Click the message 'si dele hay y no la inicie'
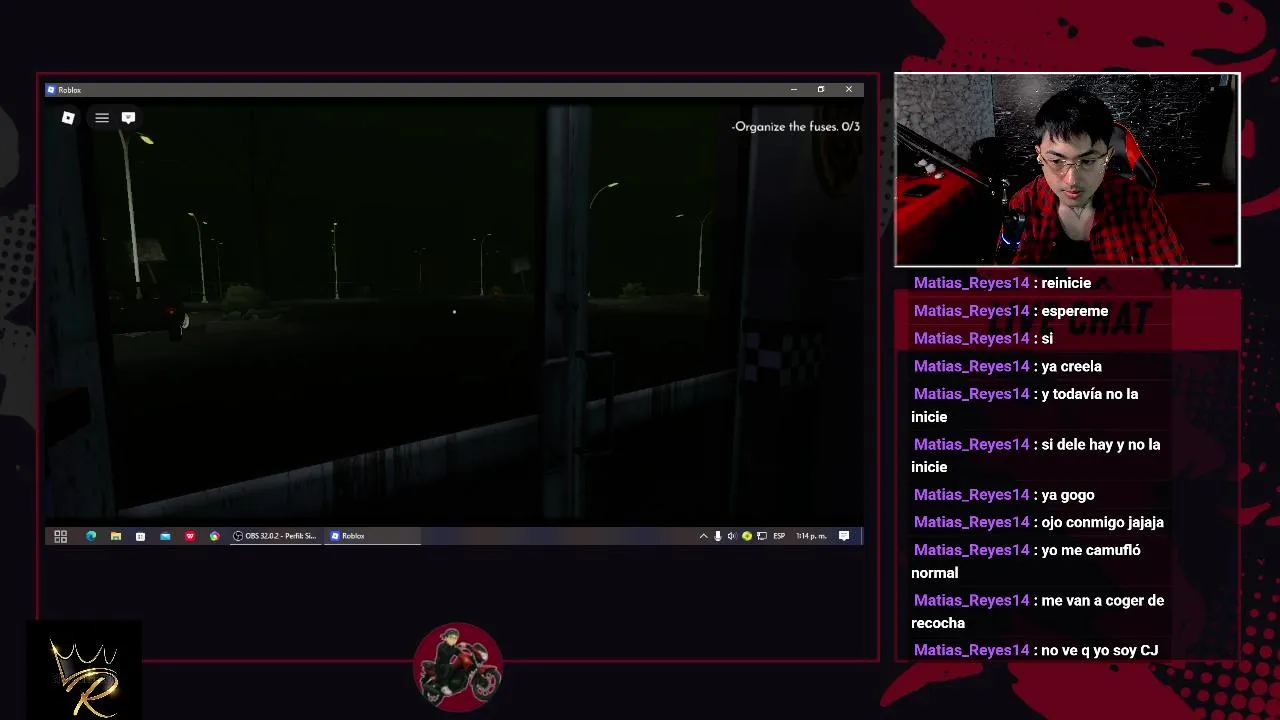The image size is (1280, 720). (1036, 455)
